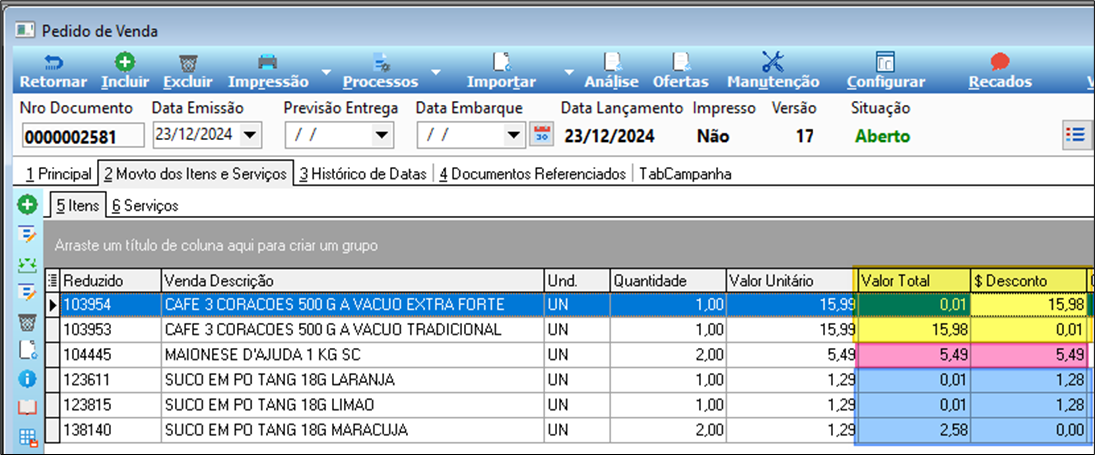Click the Valor Total cell 15,98

pyautogui.click(x=913, y=329)
